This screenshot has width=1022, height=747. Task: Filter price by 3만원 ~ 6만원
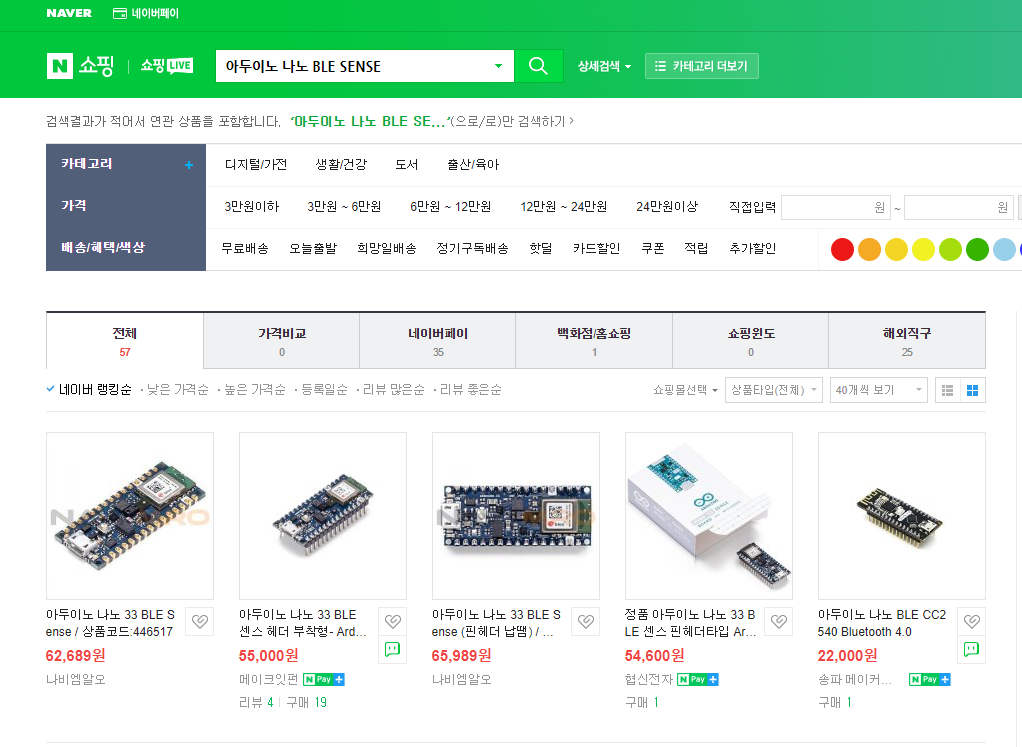click(344, 207)
